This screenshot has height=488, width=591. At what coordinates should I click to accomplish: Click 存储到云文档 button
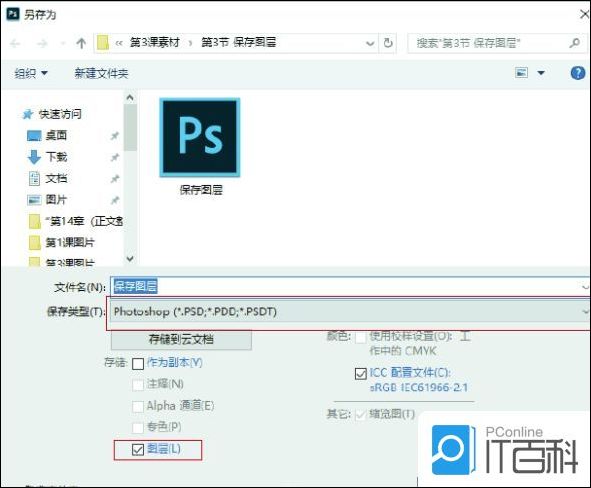point(181,340)
